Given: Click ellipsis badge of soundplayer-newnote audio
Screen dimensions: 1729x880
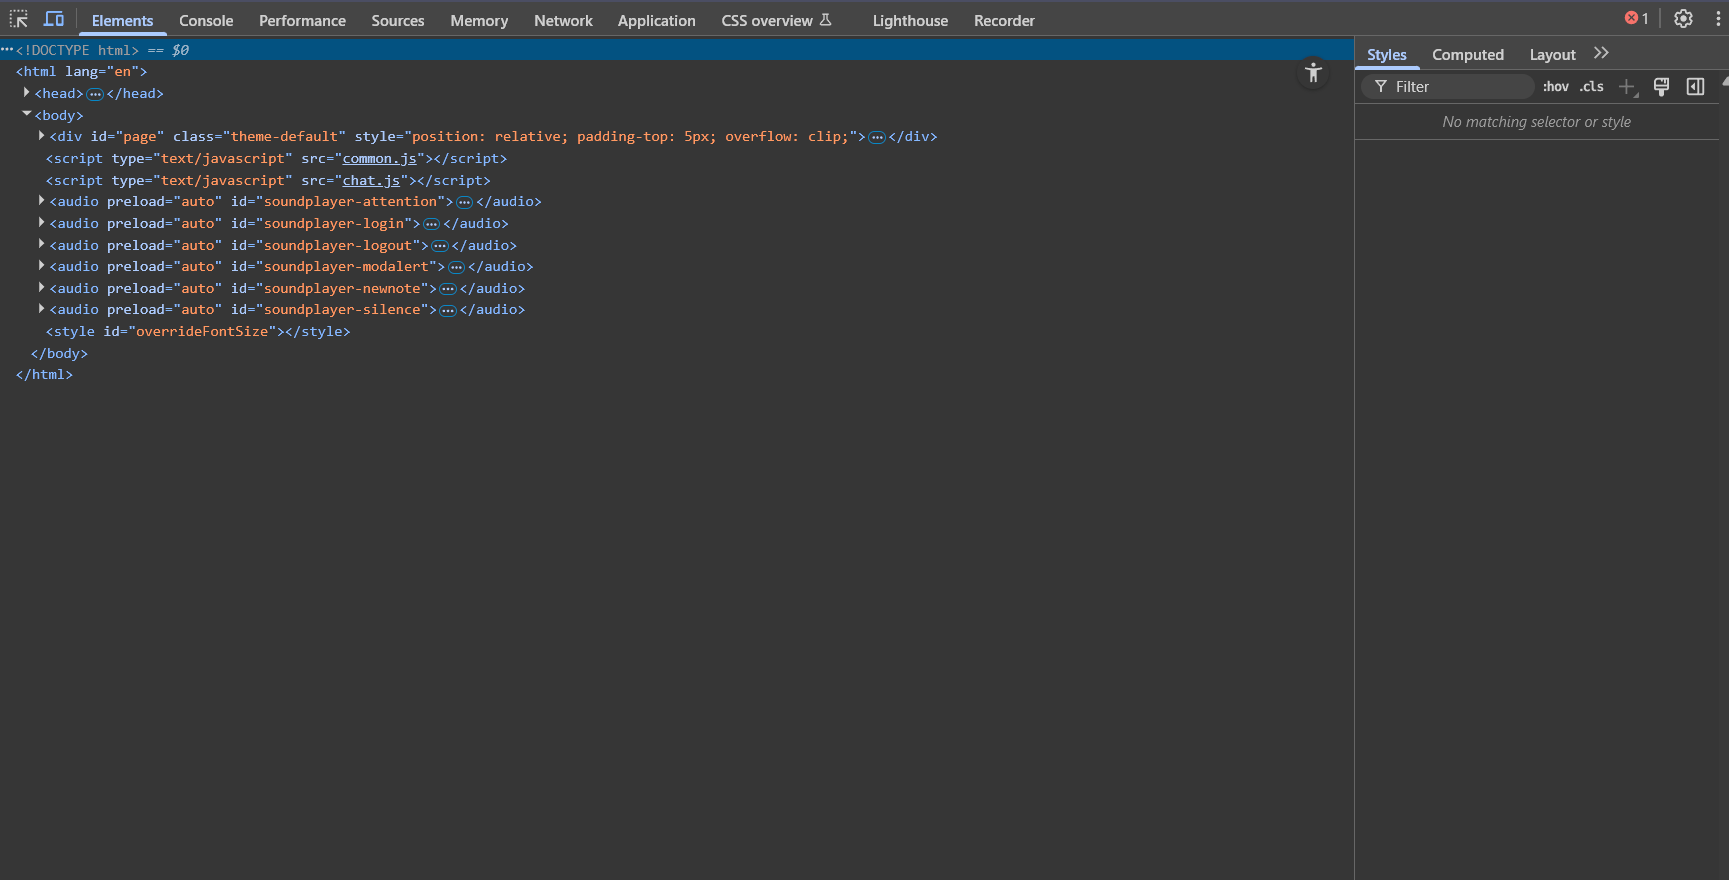Looking at the screenshot, I should (448, 289).
